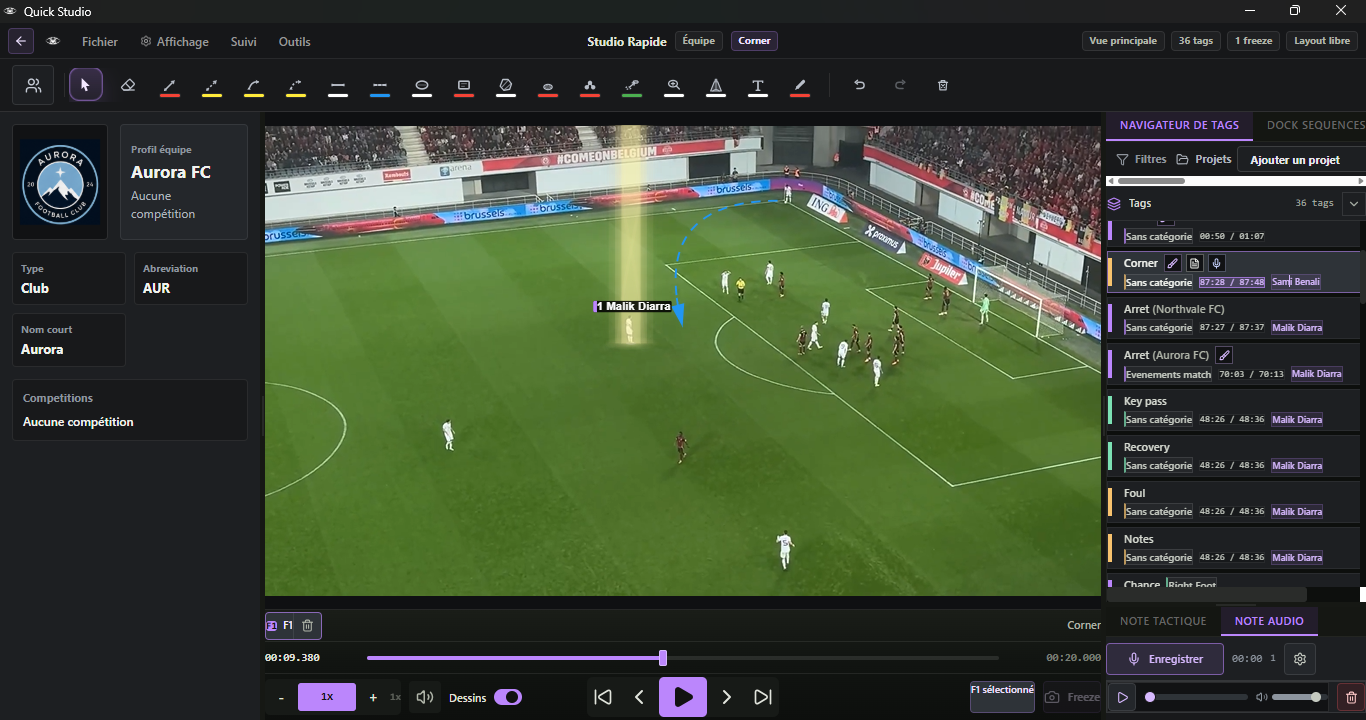Start recording with Enregistrer button
The image size is (1366, 720).
1165,659
